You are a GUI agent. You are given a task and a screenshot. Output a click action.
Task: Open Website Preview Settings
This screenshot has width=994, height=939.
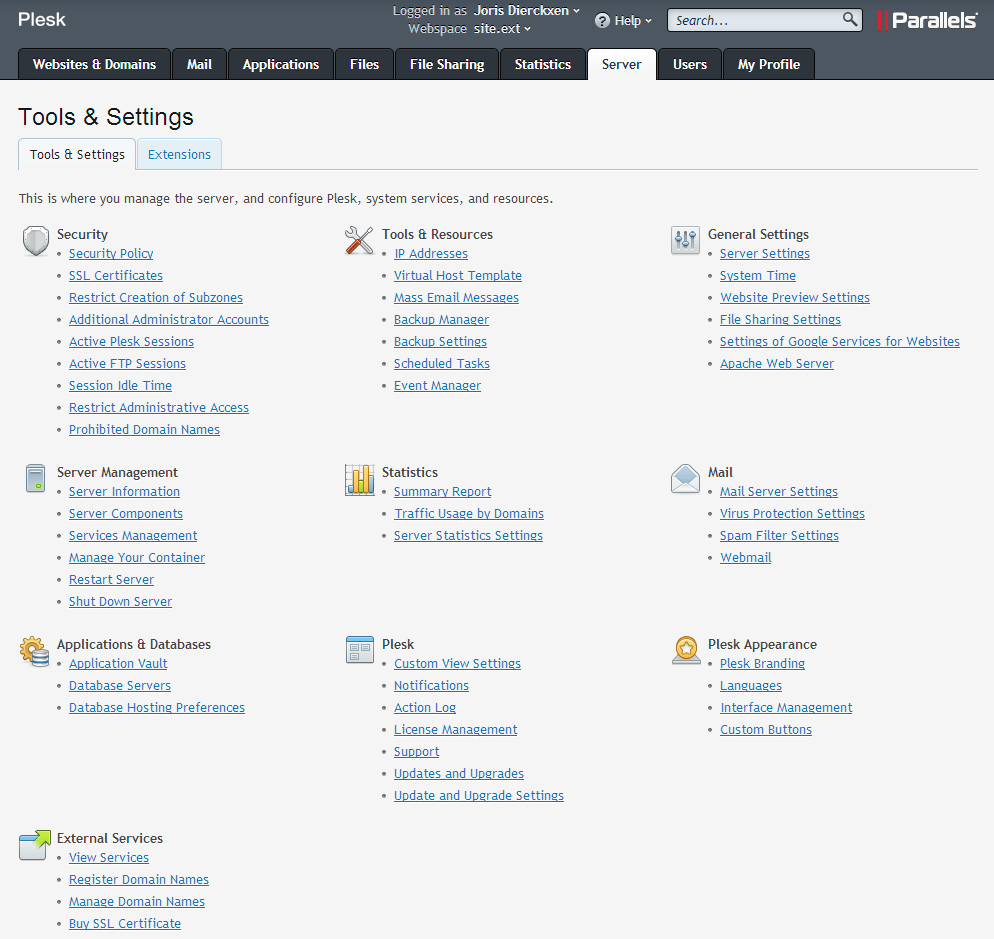(795, 298)
